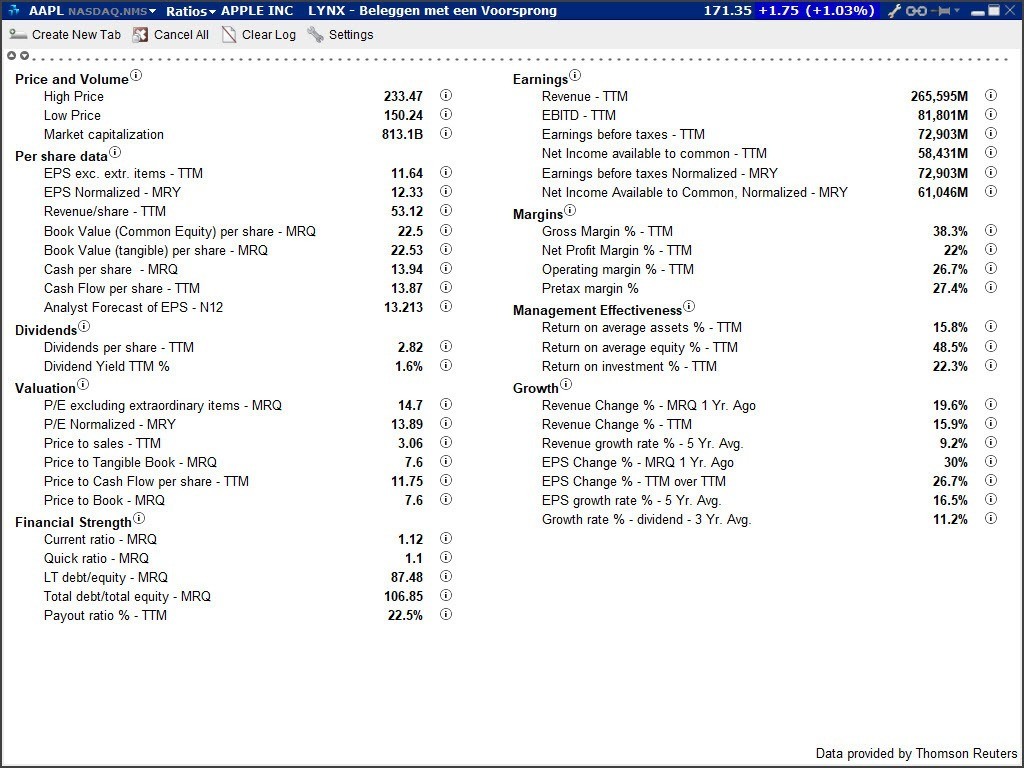
Task: Click the Net Income available to common value 58,431M
Action: 943,153
